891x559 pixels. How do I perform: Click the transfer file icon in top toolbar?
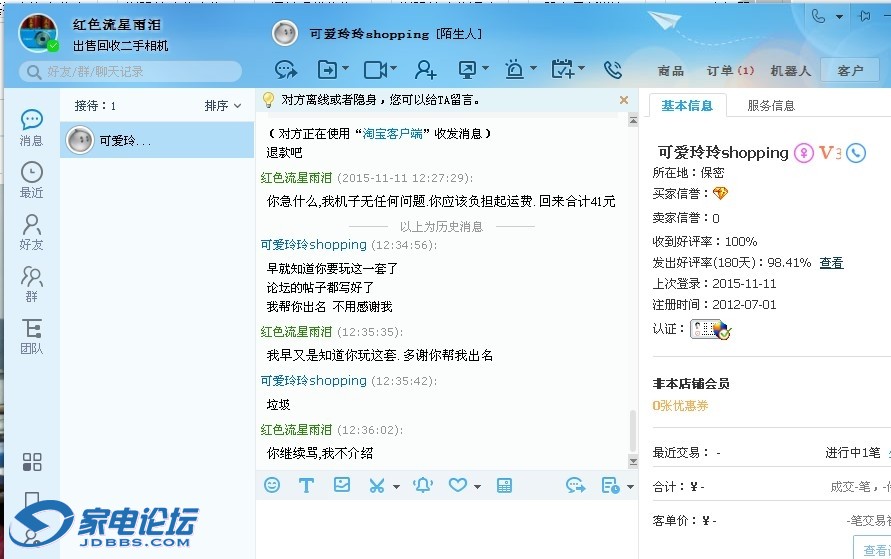coord(327,70)
